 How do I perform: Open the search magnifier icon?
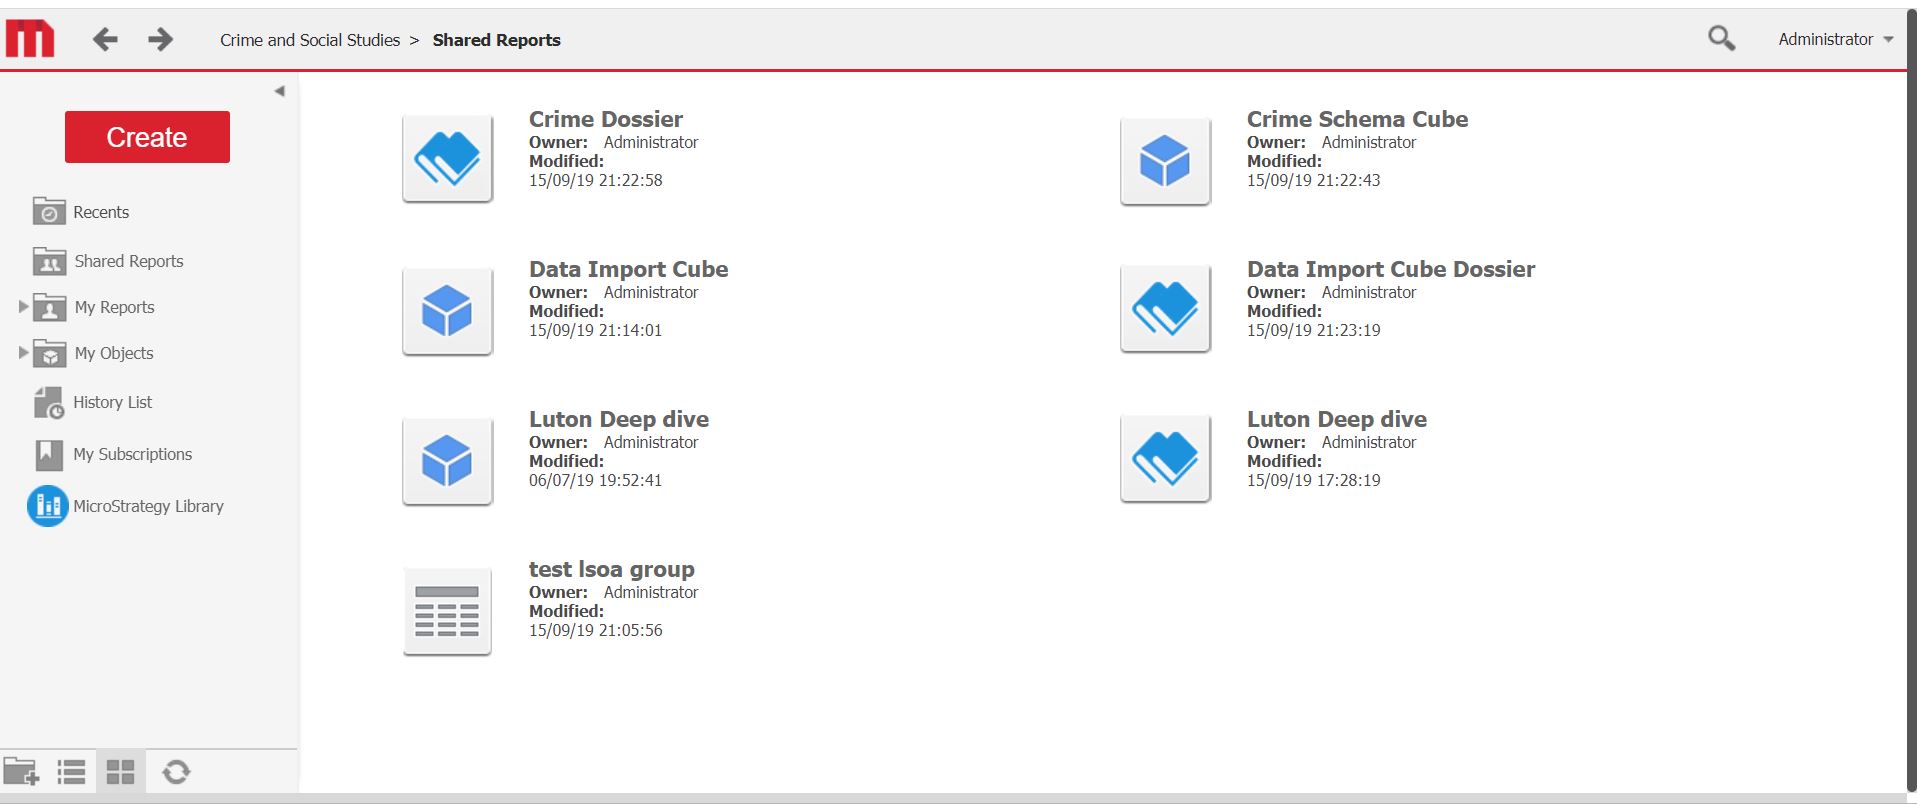(x=1720, y=39)
